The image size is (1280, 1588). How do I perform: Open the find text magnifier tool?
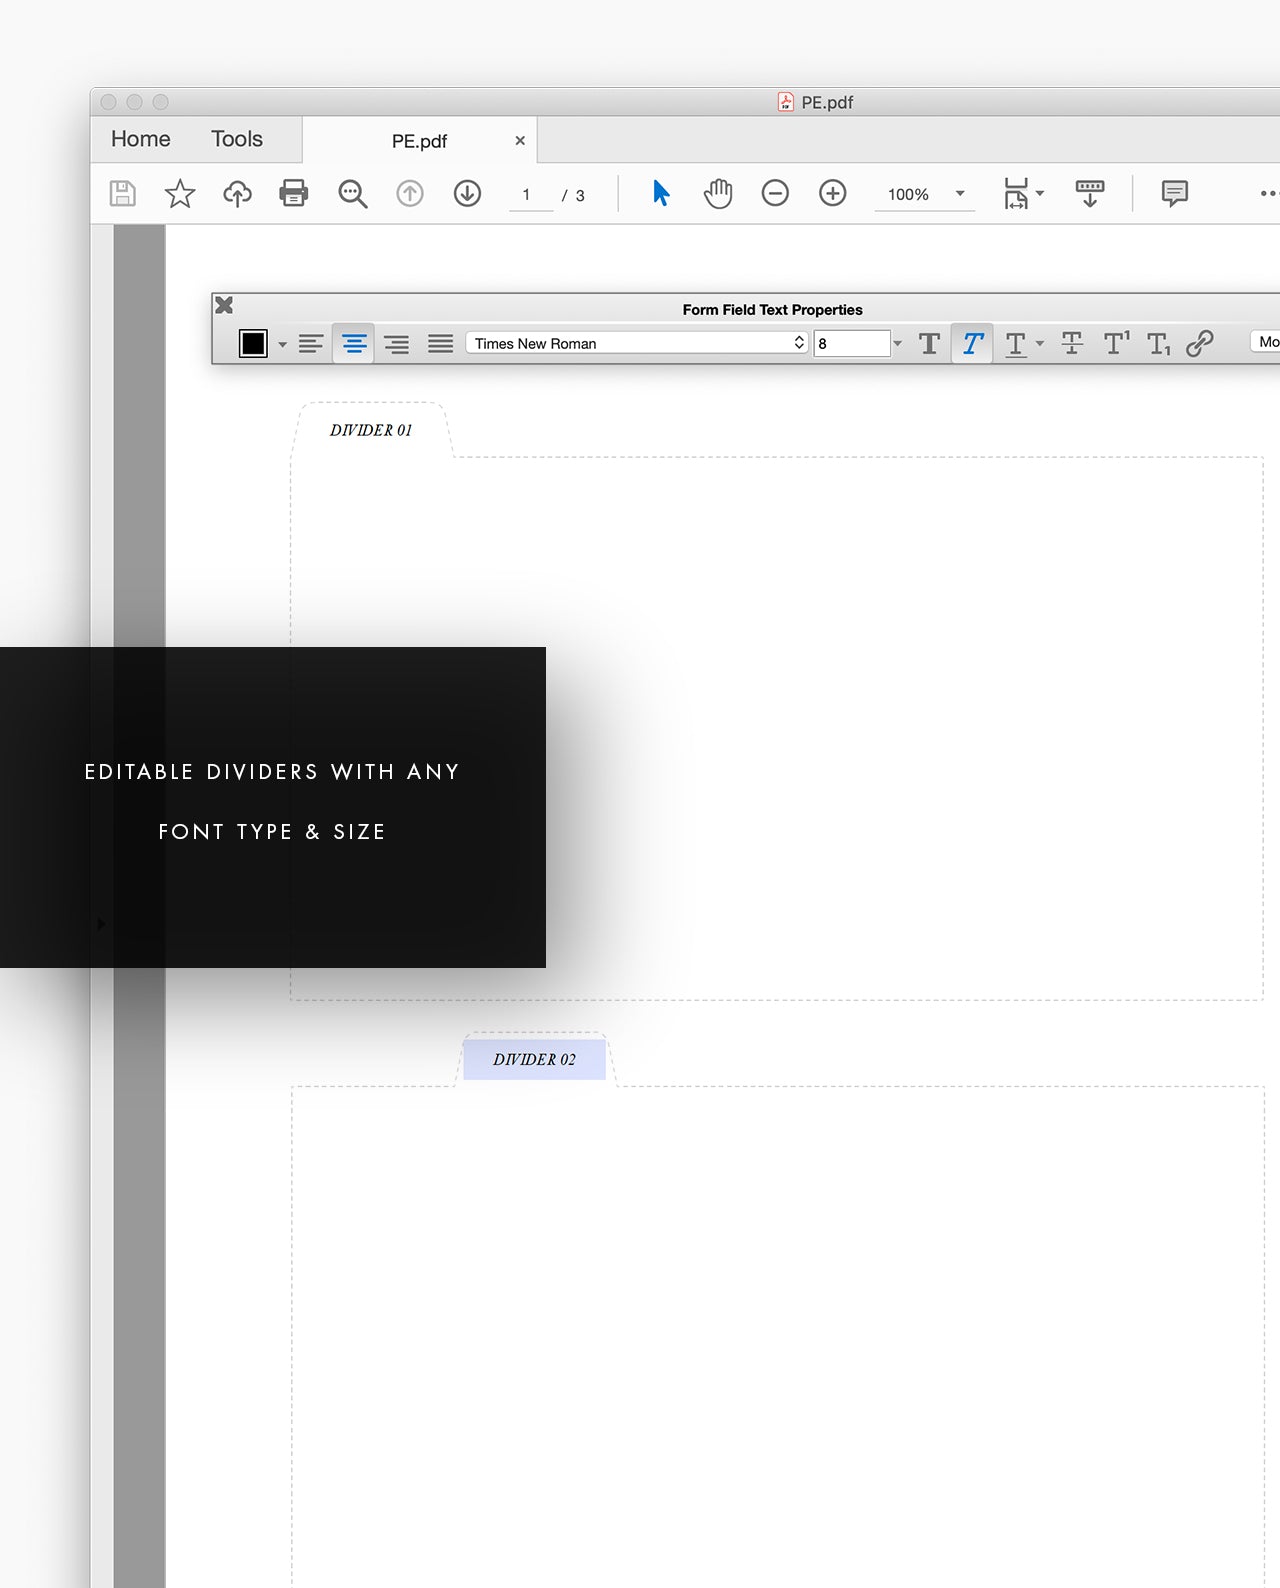point(352,193)
